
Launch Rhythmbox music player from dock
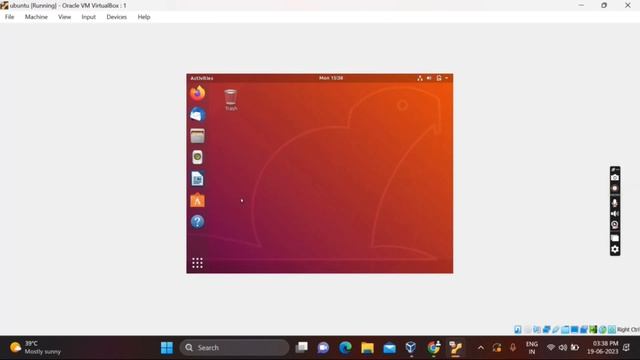(198, 157)
